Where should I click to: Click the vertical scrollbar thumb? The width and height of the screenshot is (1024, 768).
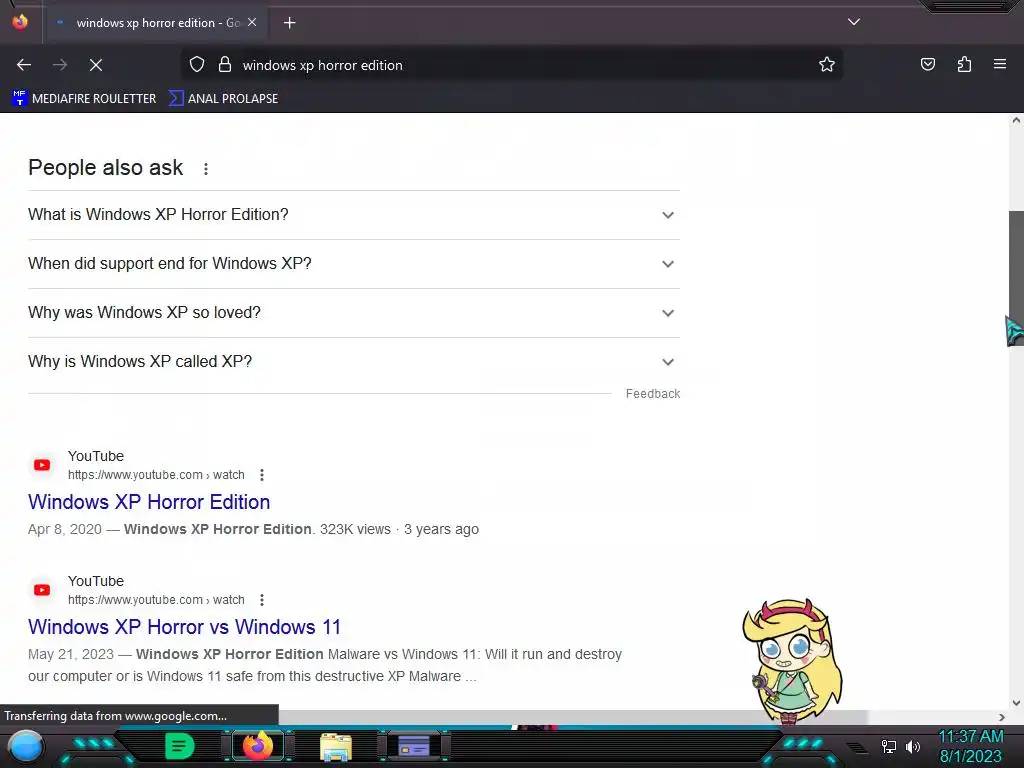(1016, 278)
